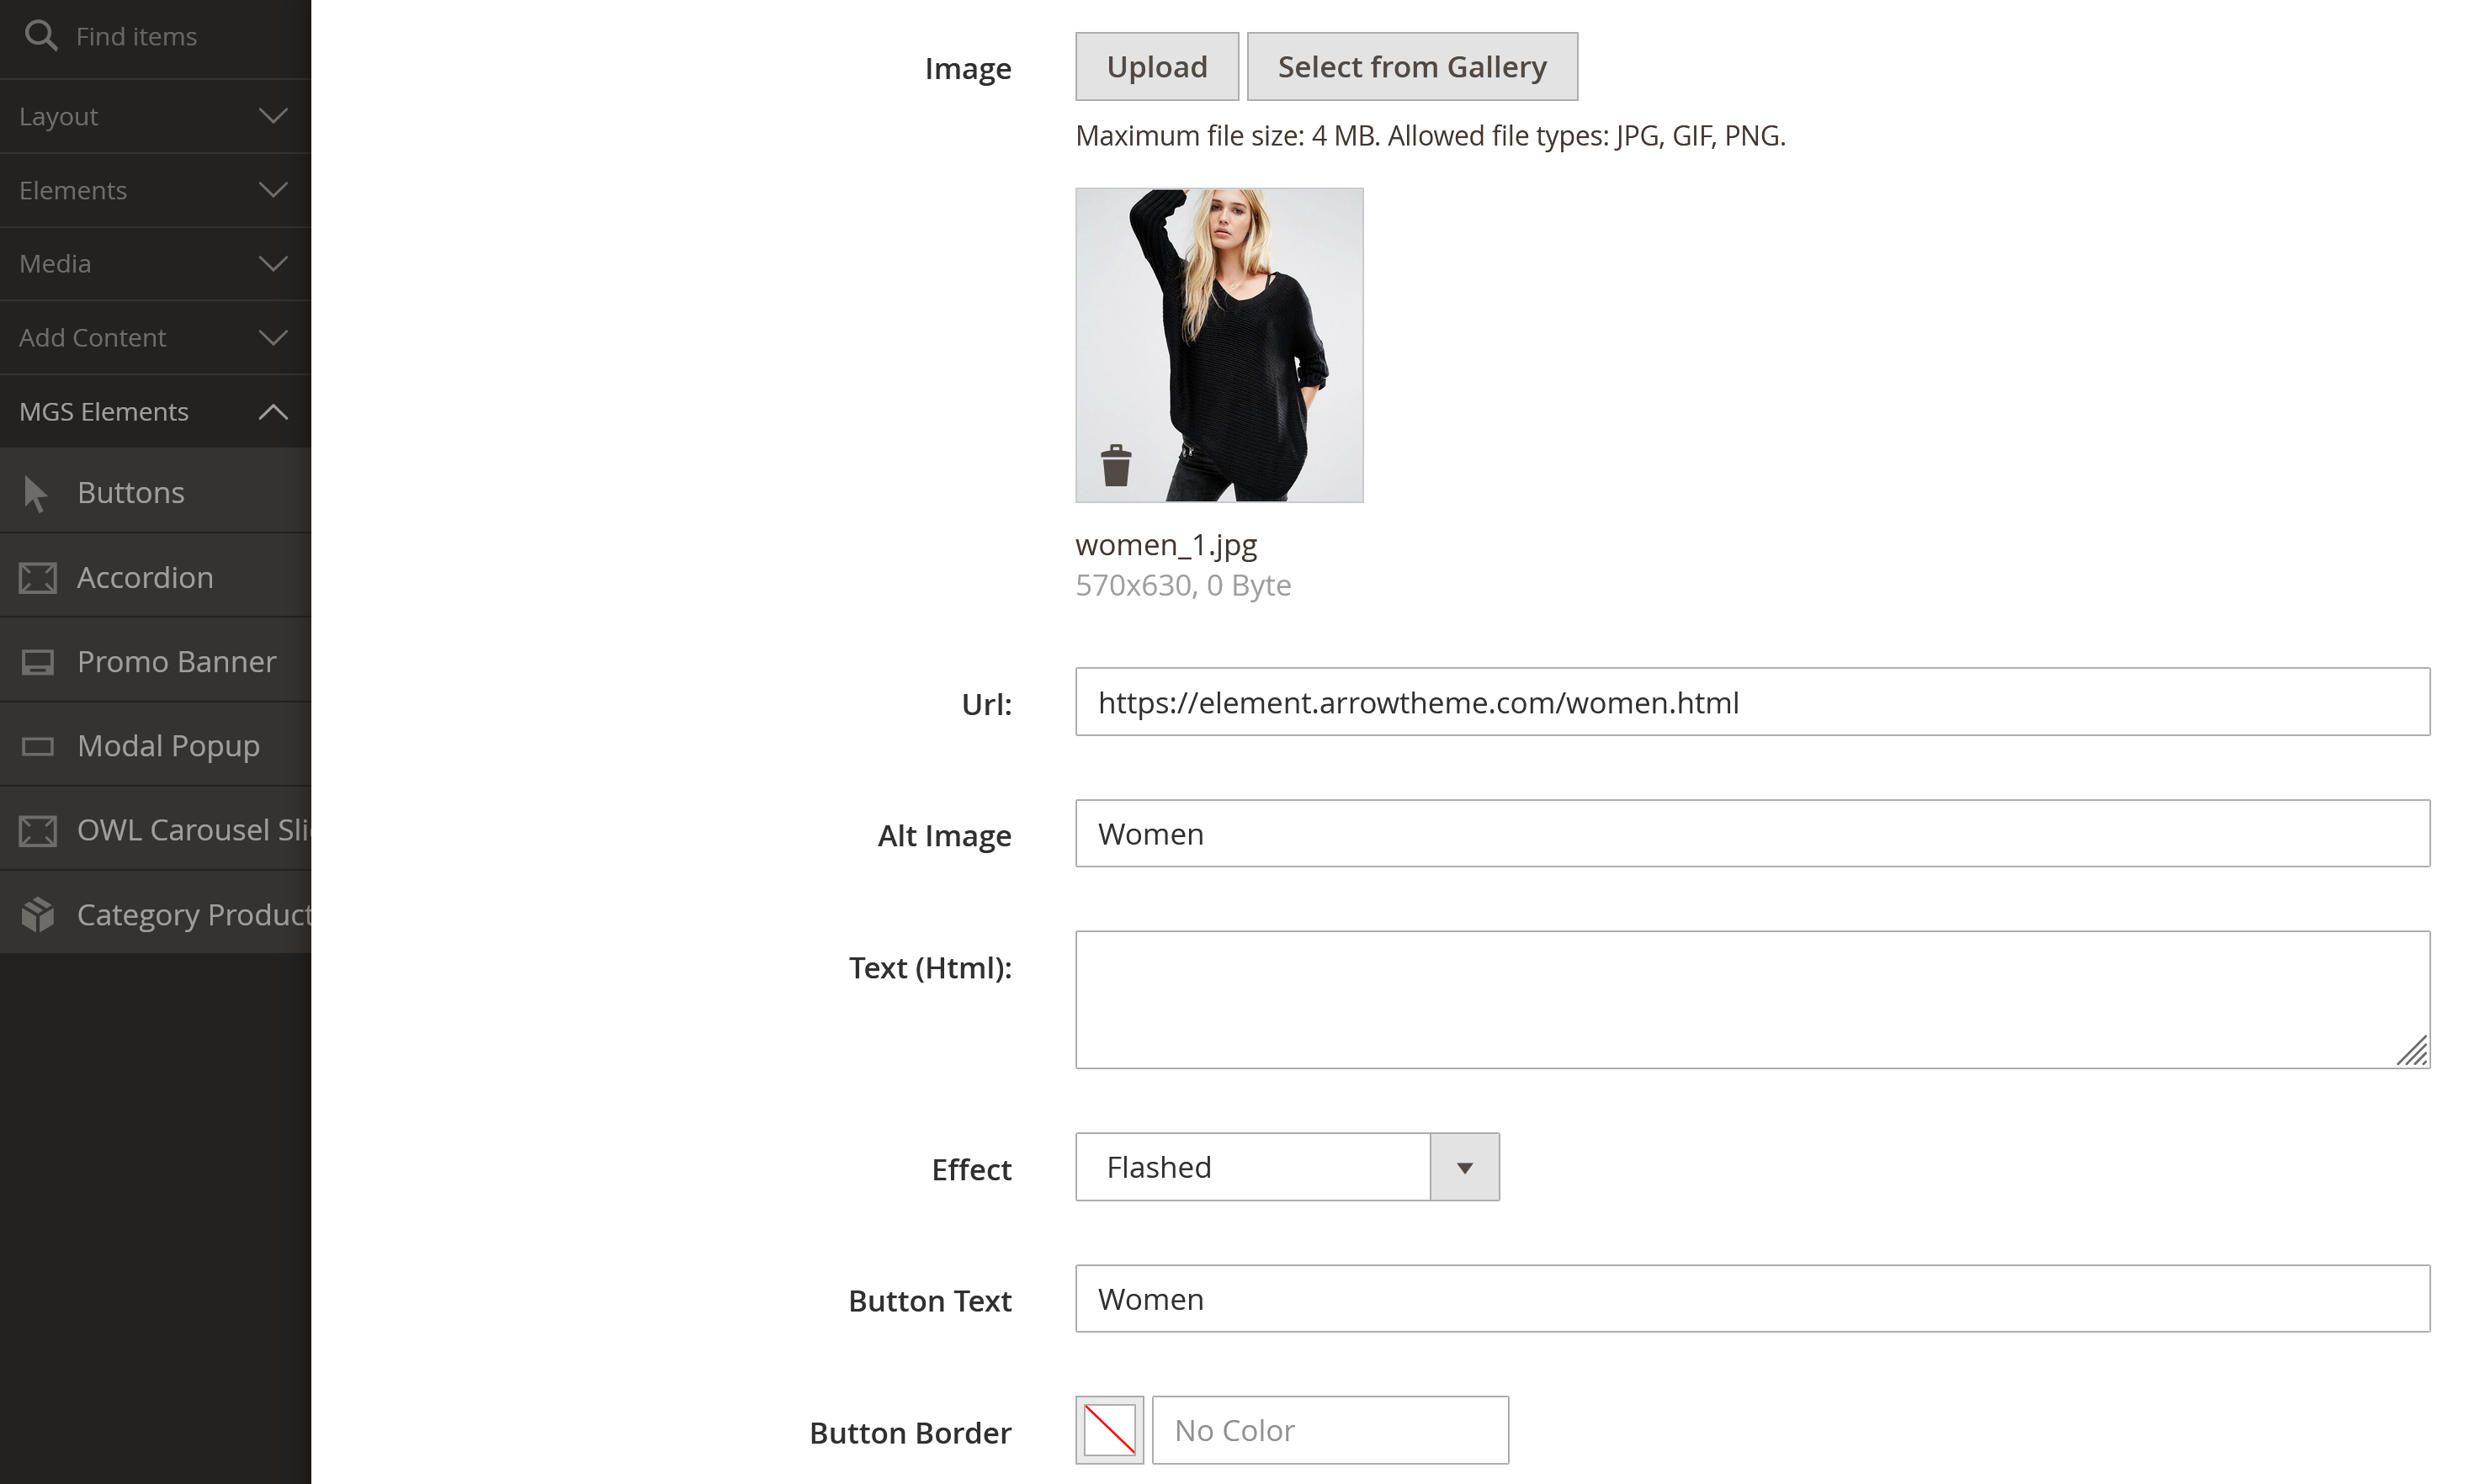The height and width of the screenshot is (1484, 2469).
Task: Select the Promo Banner icon
Action: (38, 662)
